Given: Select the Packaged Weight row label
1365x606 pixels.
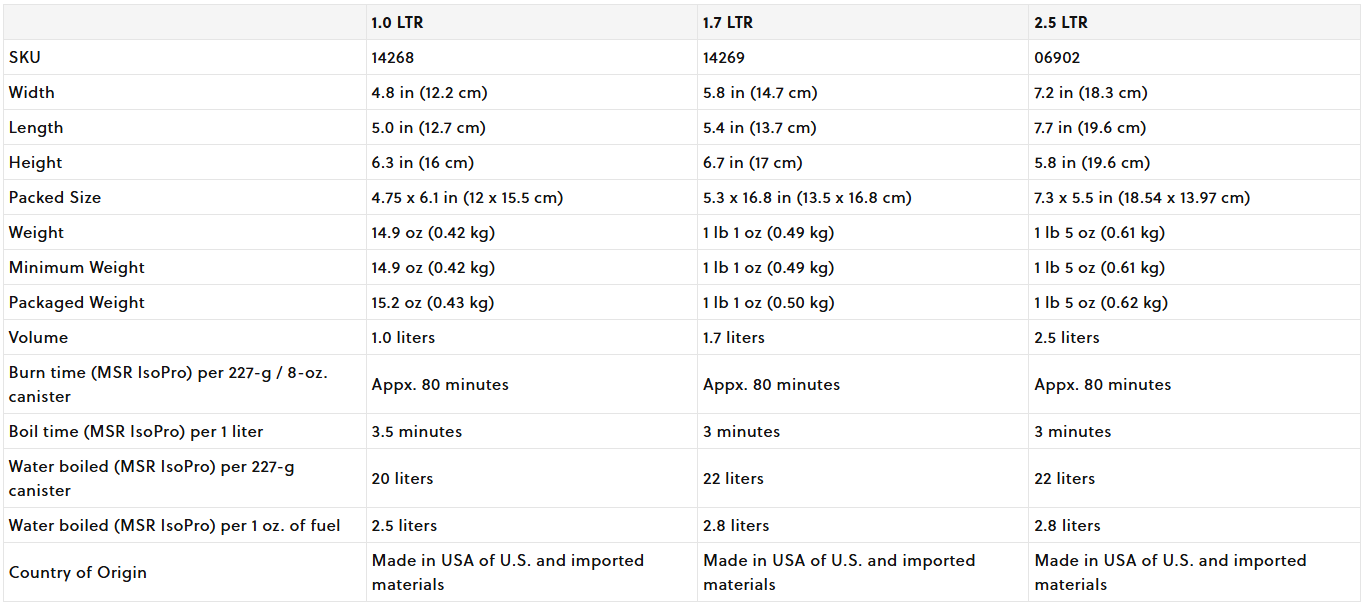Looking at the screenshot, I should [x=77, y=303].
